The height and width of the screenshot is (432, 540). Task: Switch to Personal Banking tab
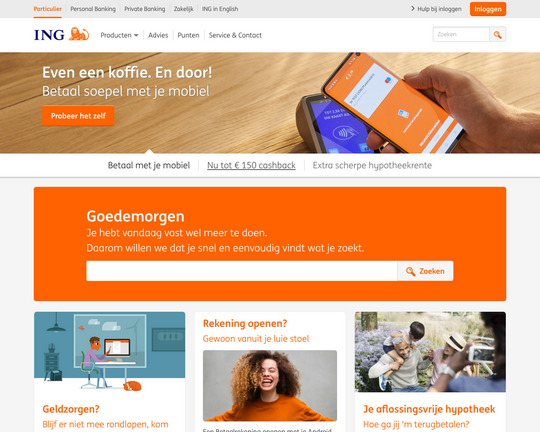(93, 9)
